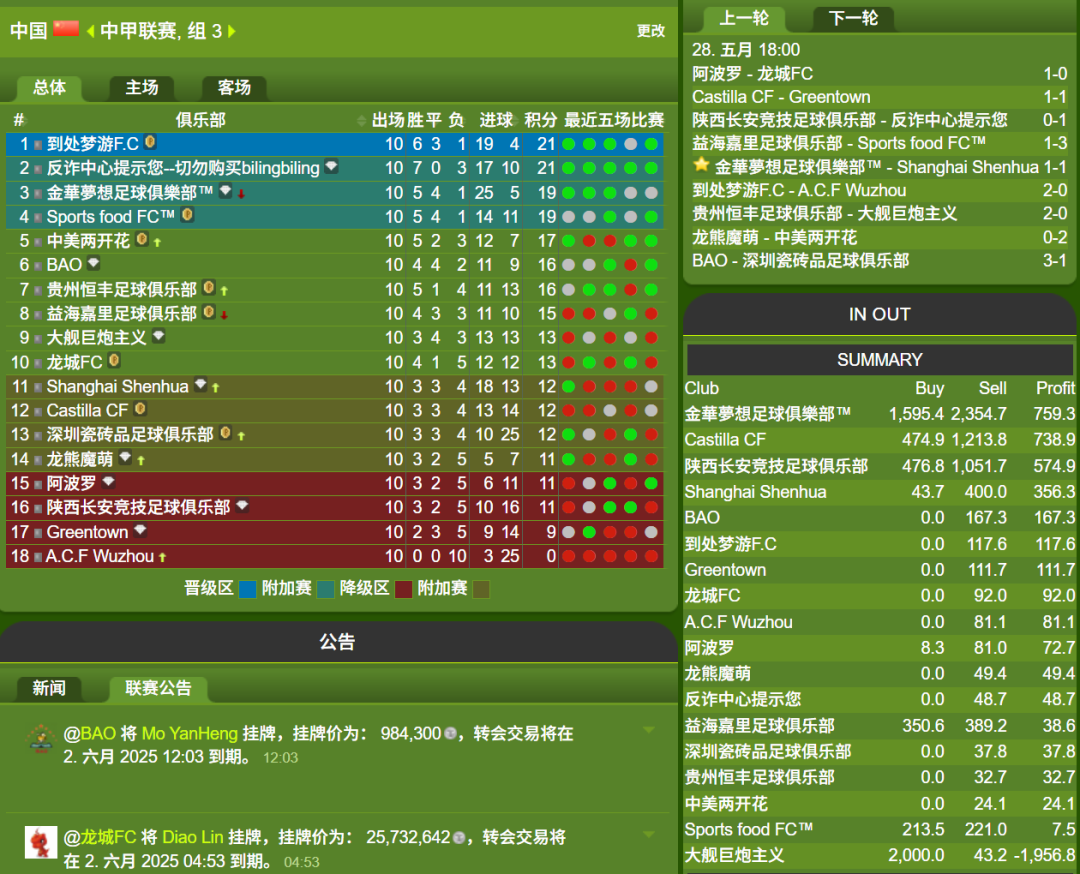Click the diamond badge next to 大舰巨炮主义 in the standings

click(x=158, y=336)
